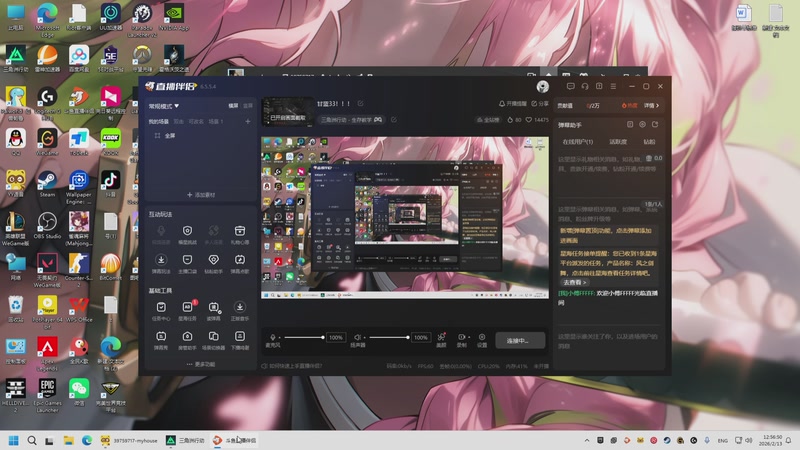
Task: Click 添加素材 add source
Action: [201, 195]
